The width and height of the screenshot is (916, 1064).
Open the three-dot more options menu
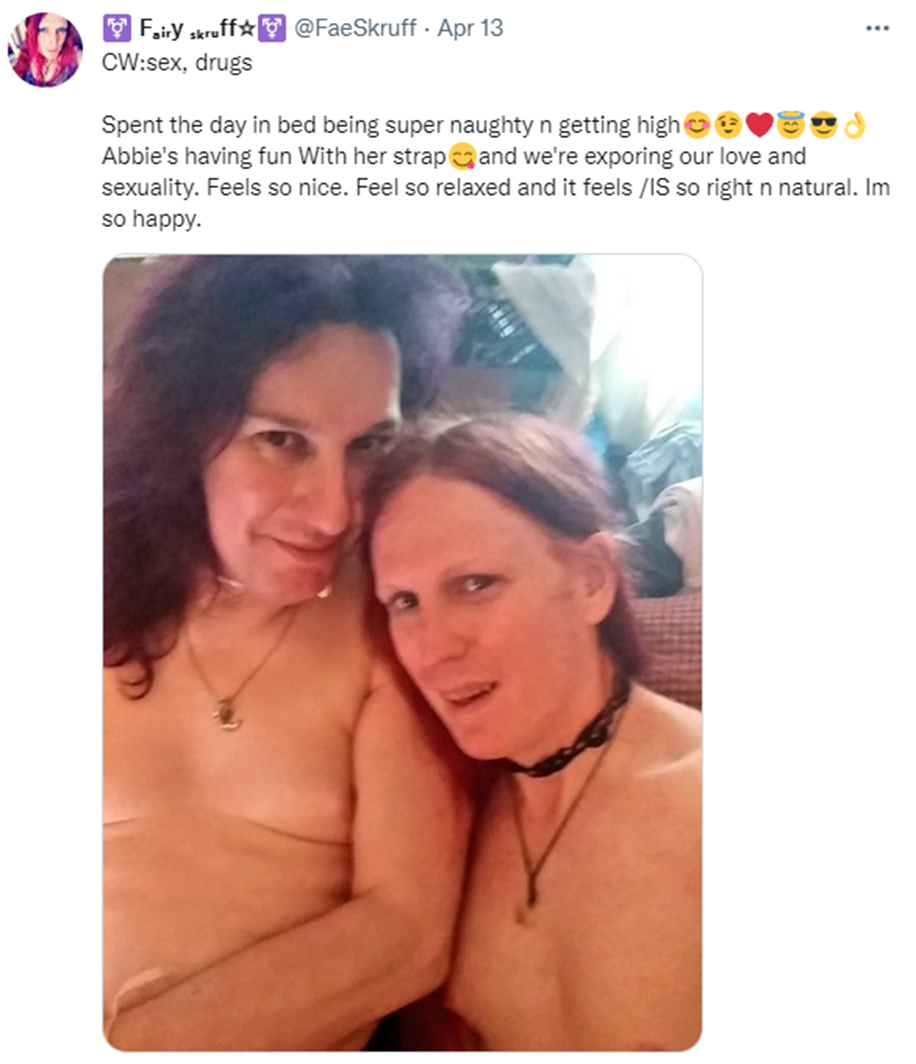(x=877, y=28)
